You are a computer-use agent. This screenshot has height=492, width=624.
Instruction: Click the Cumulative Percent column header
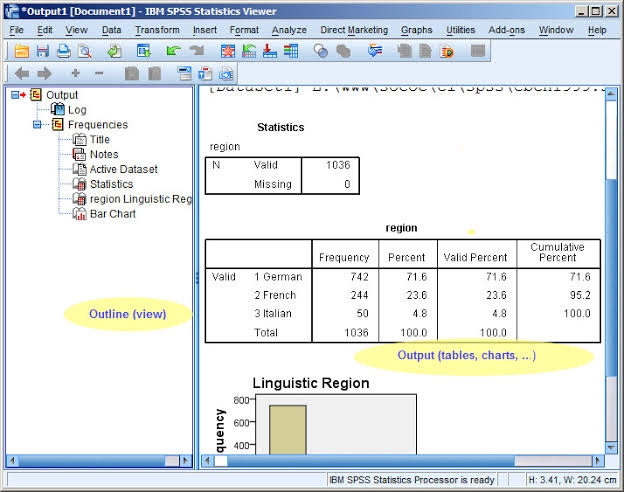(557, 252)
